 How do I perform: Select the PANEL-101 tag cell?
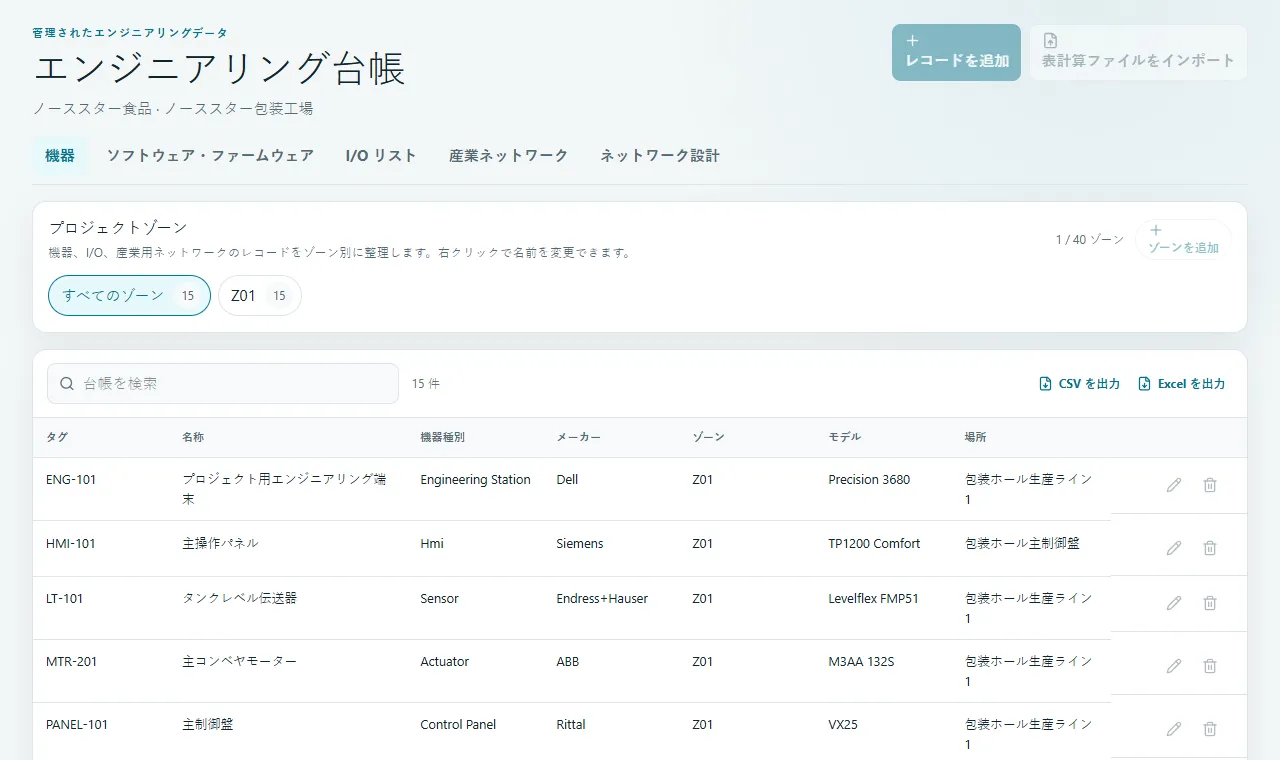77,725
